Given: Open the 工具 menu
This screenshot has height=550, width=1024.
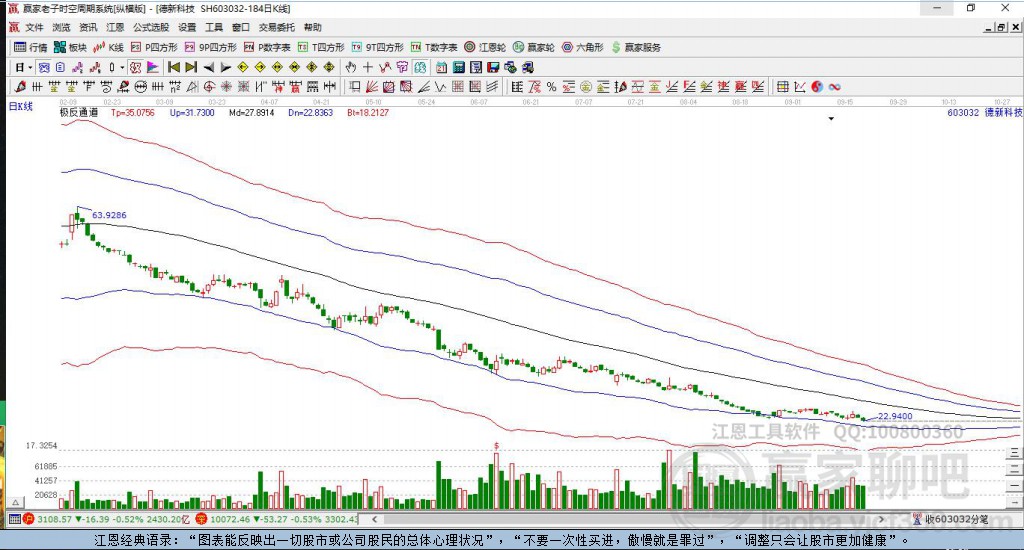Looking at the screenshot, I should pos(214,27).
